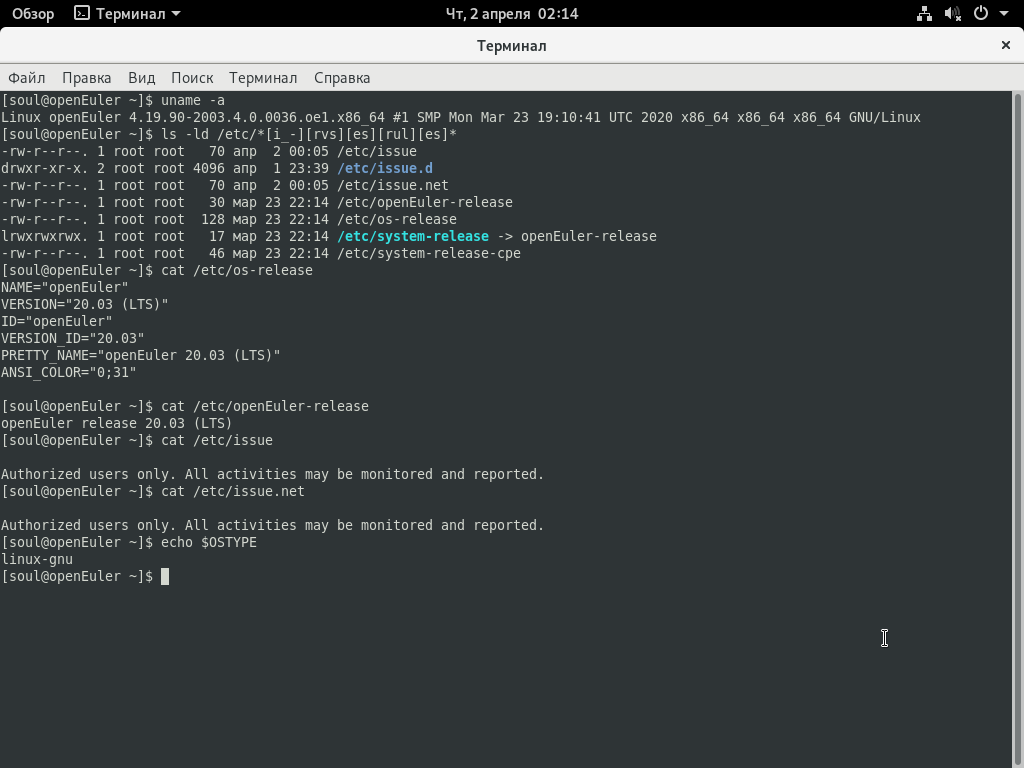1024x768 pixels.
Task: Click the ID="openEuler" line
Action: (57, 321)
